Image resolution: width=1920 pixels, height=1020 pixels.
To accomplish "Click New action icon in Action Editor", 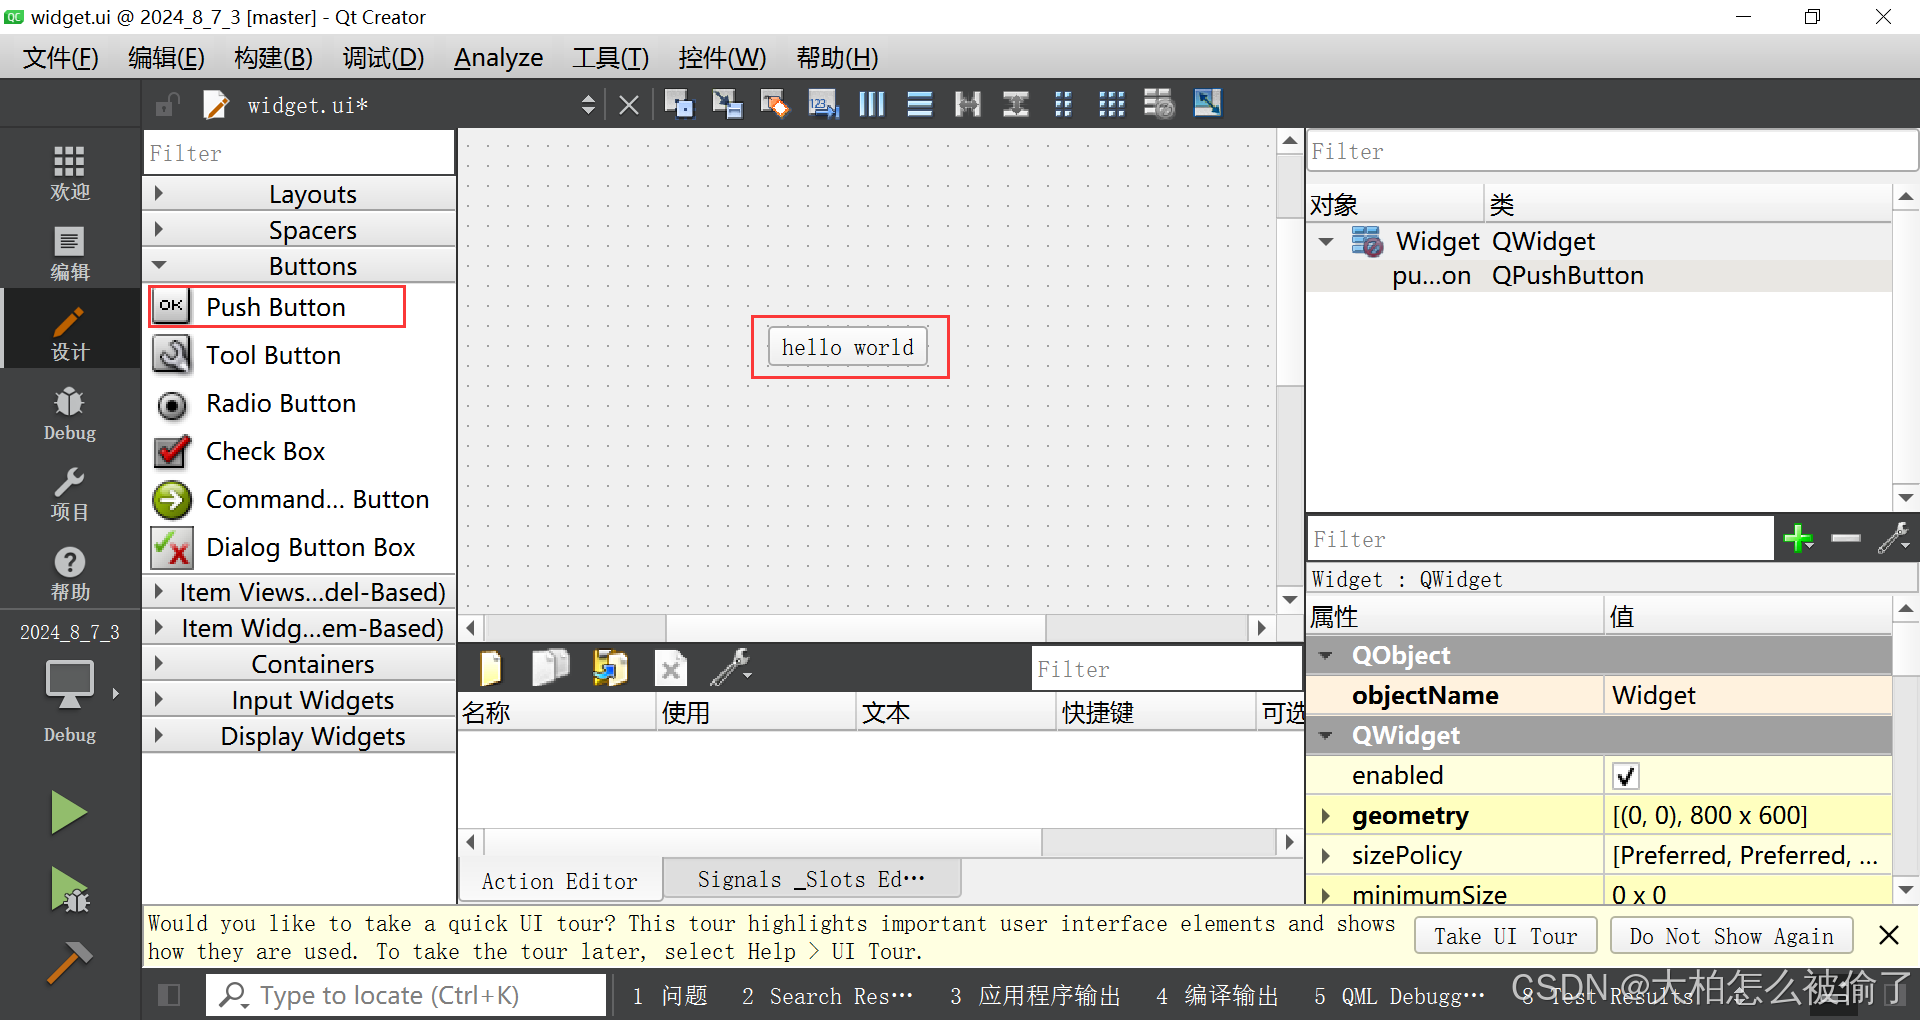I will 491,667.
